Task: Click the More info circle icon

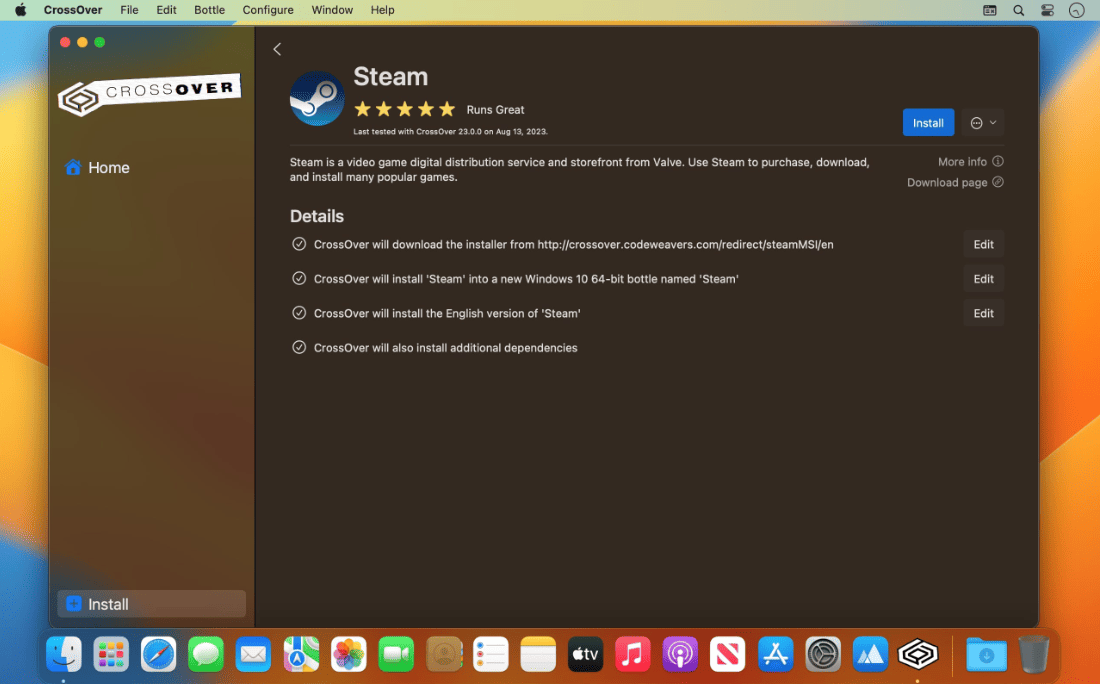Action: point(998,161)
